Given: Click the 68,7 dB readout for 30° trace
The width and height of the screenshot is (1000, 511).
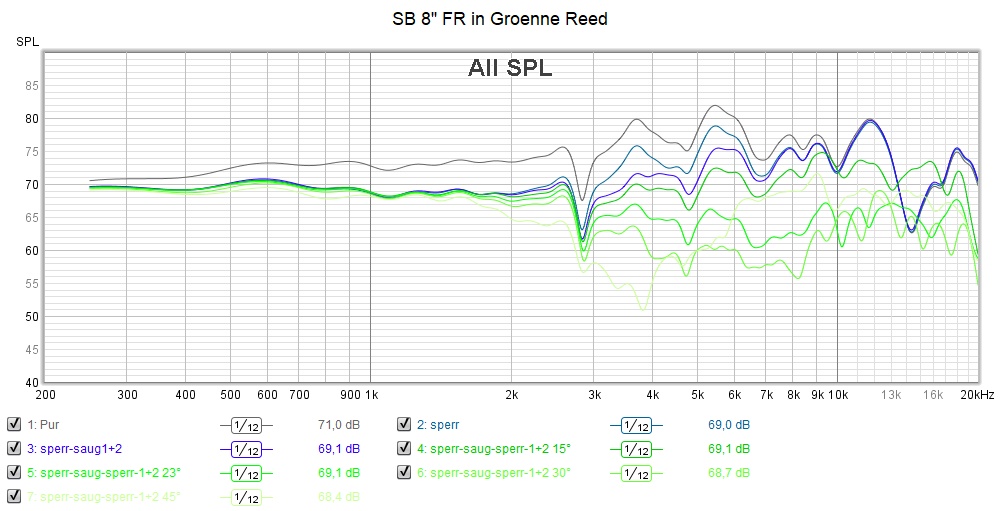Looking at the screenshot, I should tap(728, 473).
